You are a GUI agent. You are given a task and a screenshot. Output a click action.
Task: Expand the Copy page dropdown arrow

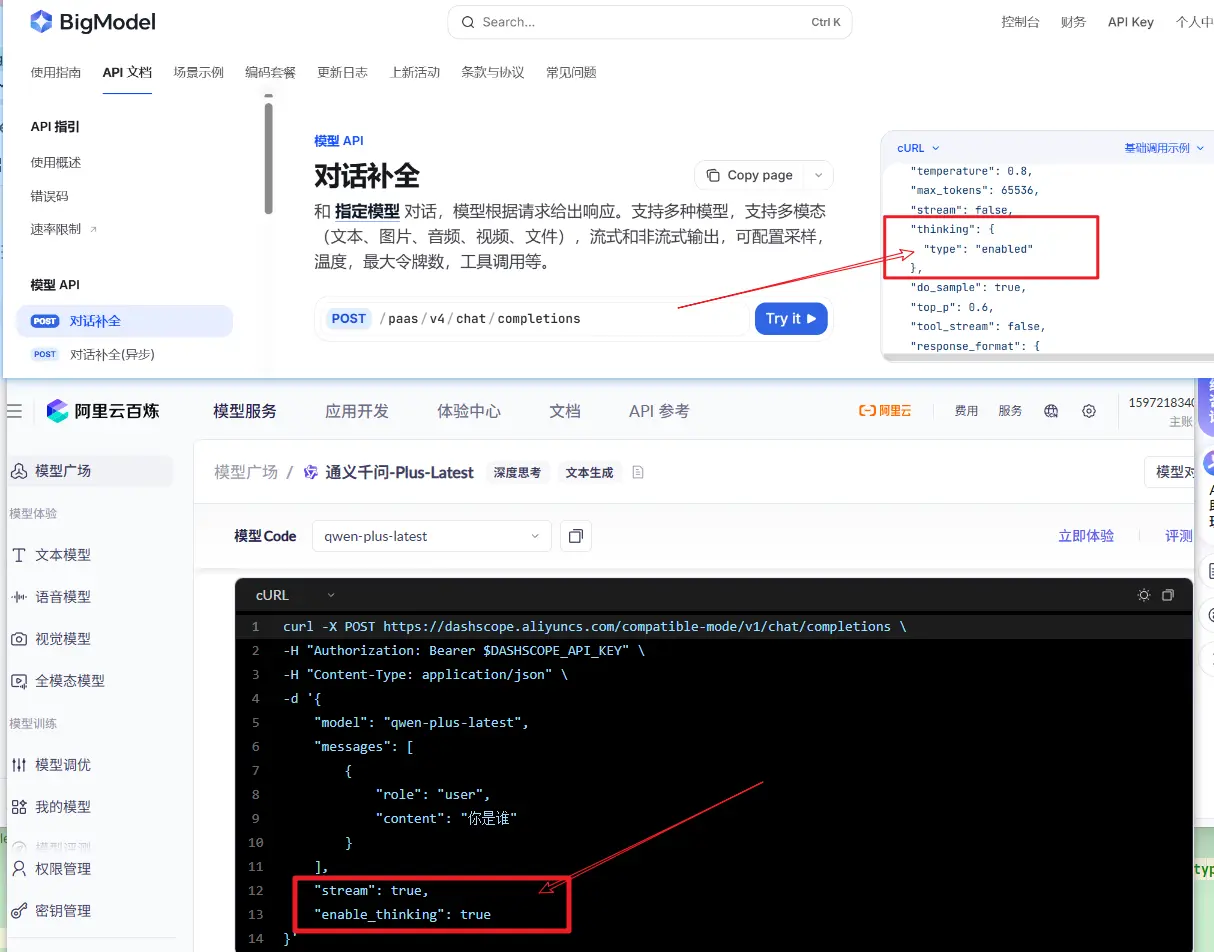pyautogui.click(x=818, y=175)
